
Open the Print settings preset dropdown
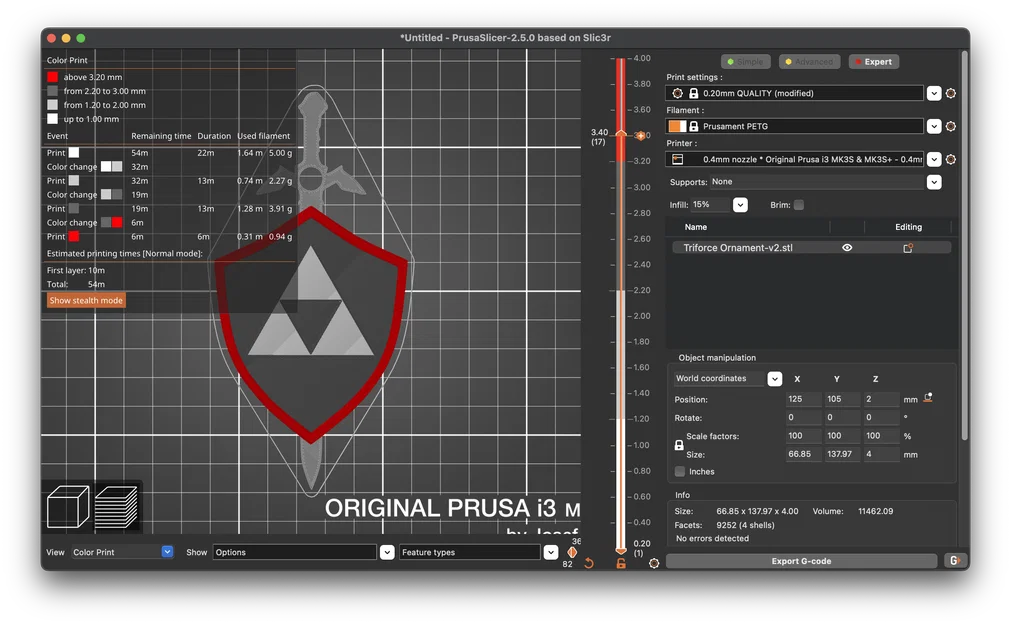[934, 94]
